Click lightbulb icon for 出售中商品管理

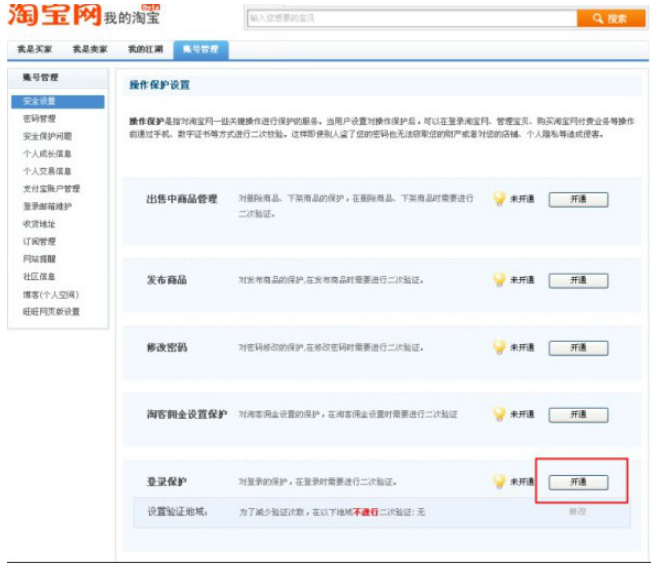click(x=499, y=199)
